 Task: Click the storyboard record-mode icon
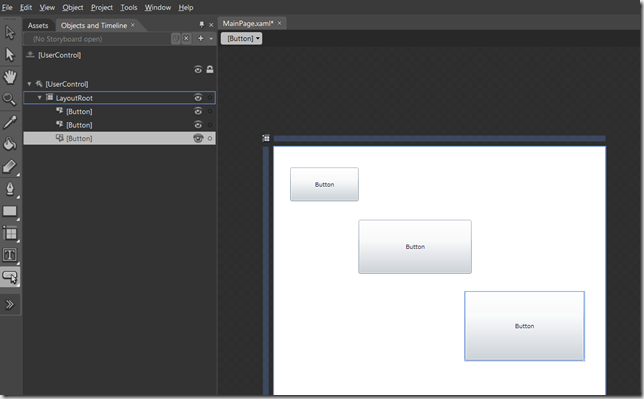coord(176,39)
